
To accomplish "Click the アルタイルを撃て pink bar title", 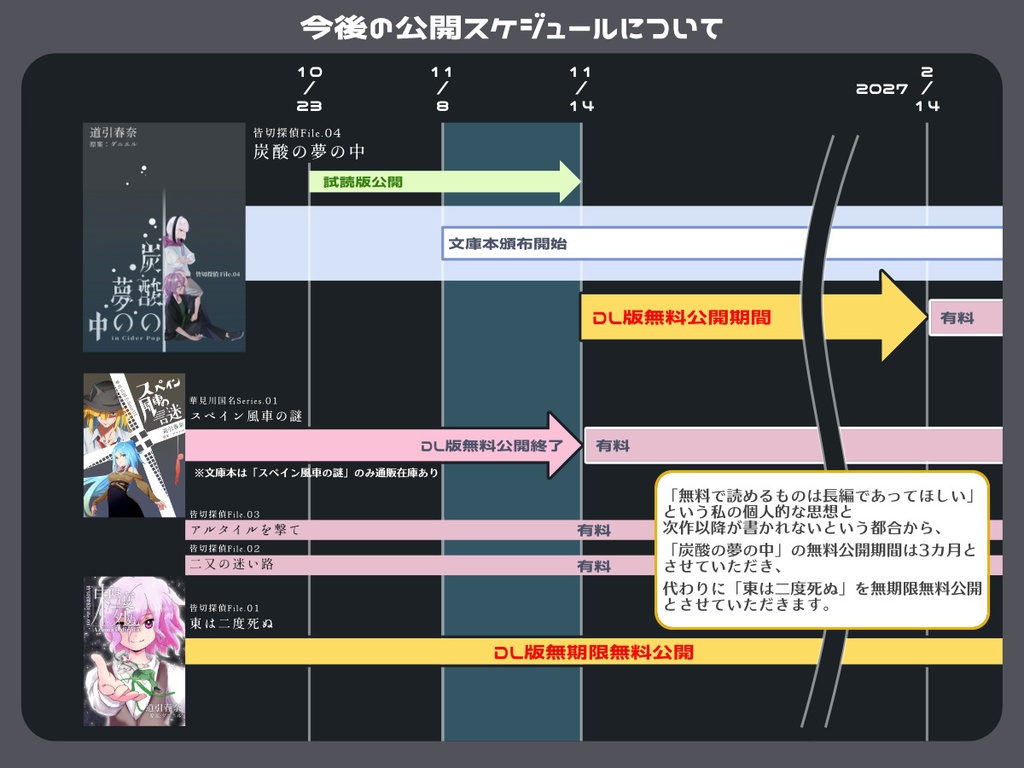I will pos(245,530).
